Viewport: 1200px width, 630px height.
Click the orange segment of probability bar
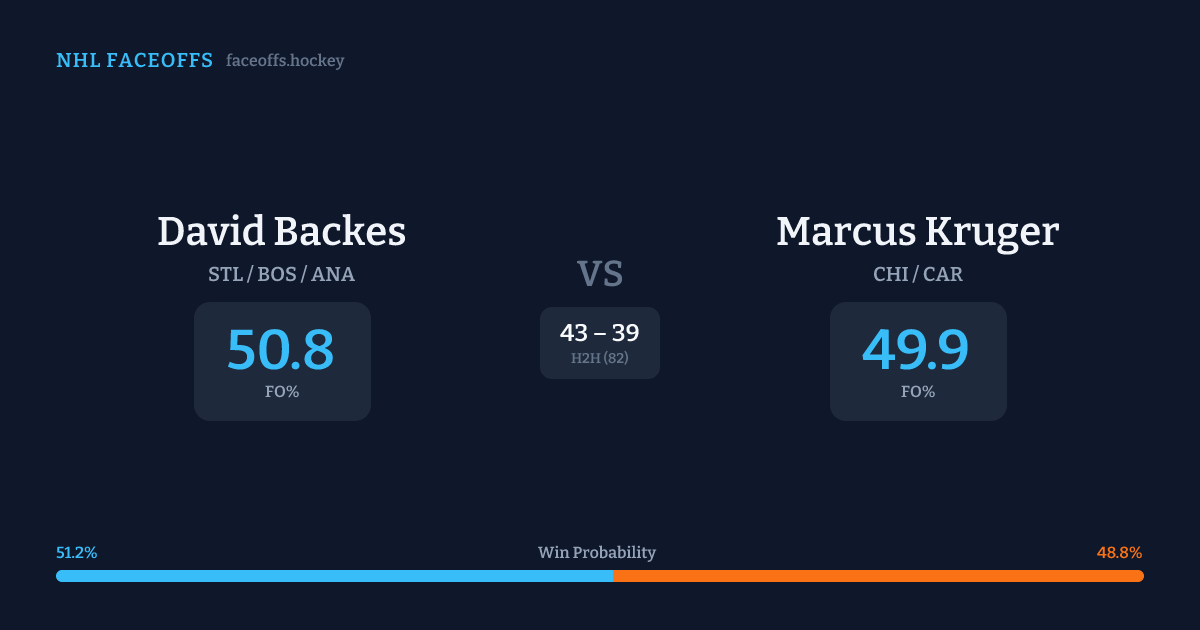tap(878, 576)
